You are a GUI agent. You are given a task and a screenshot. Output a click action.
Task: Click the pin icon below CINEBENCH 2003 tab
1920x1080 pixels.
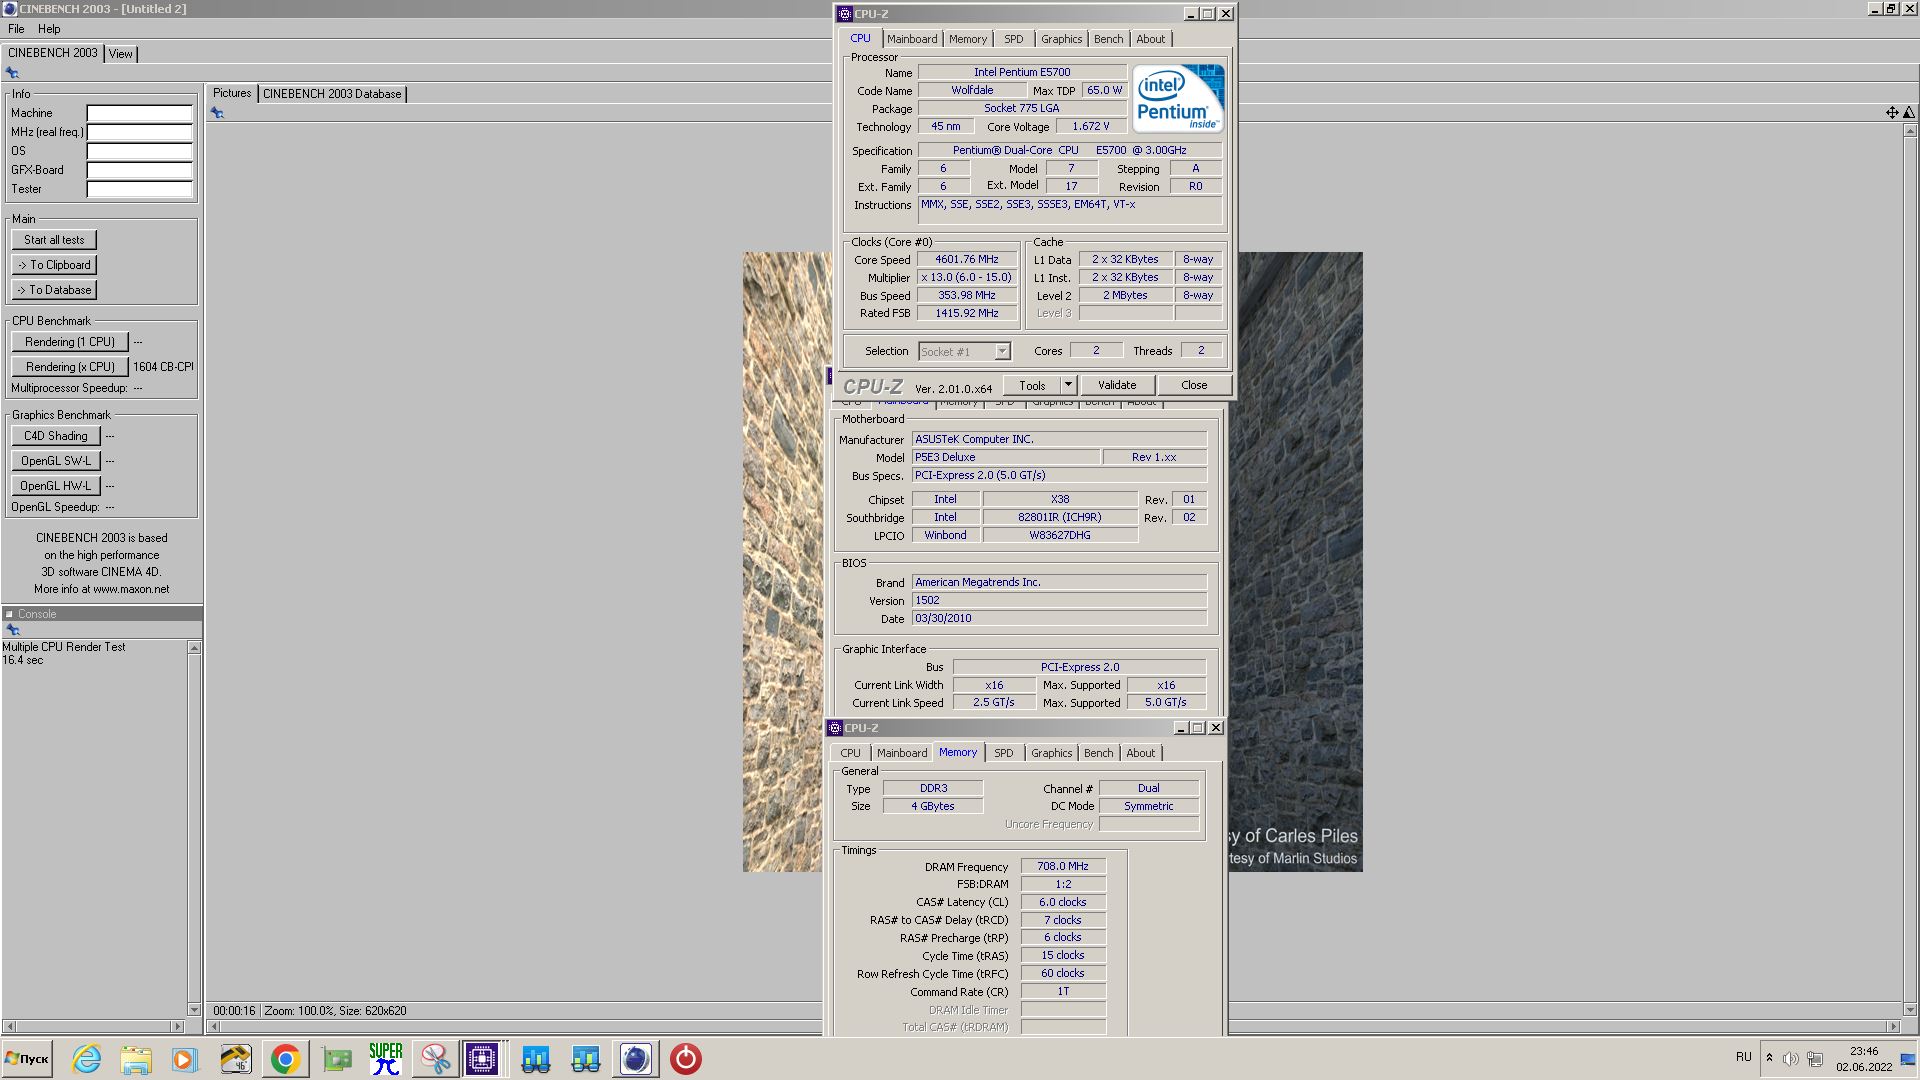point(12,73)
